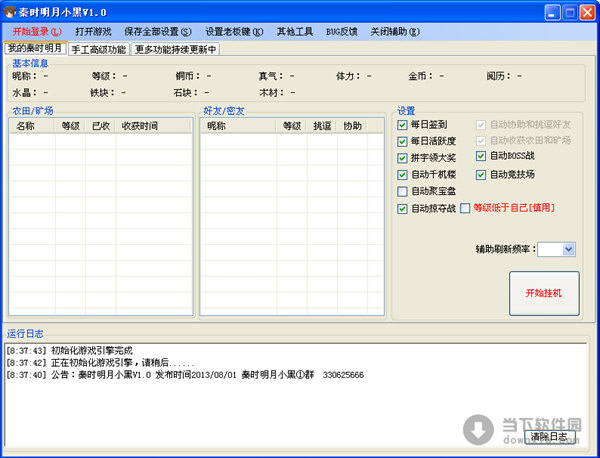Open the 设置老板键(K) menu item

click(x=234, y=32)
